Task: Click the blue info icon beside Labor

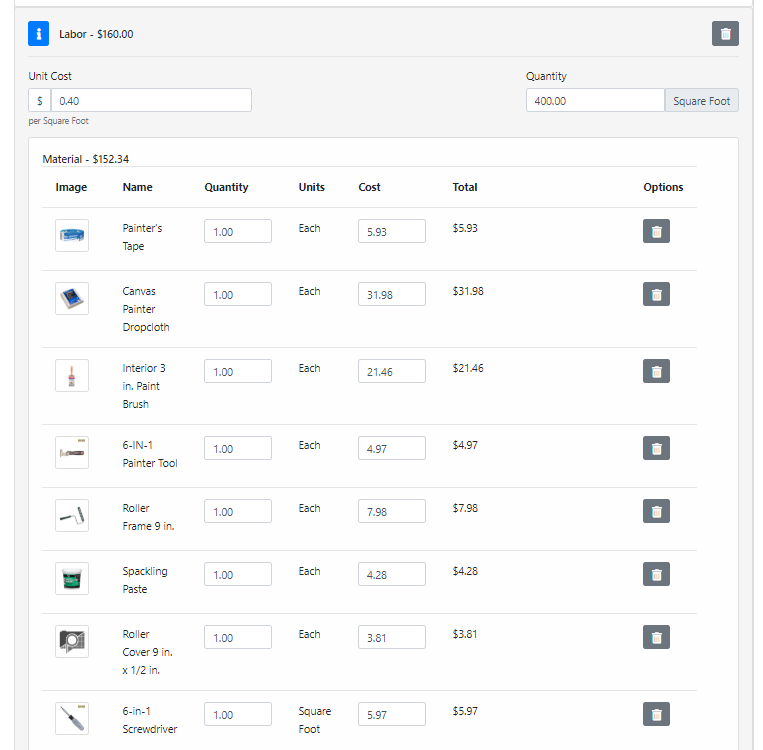Action: pos(38,34)
